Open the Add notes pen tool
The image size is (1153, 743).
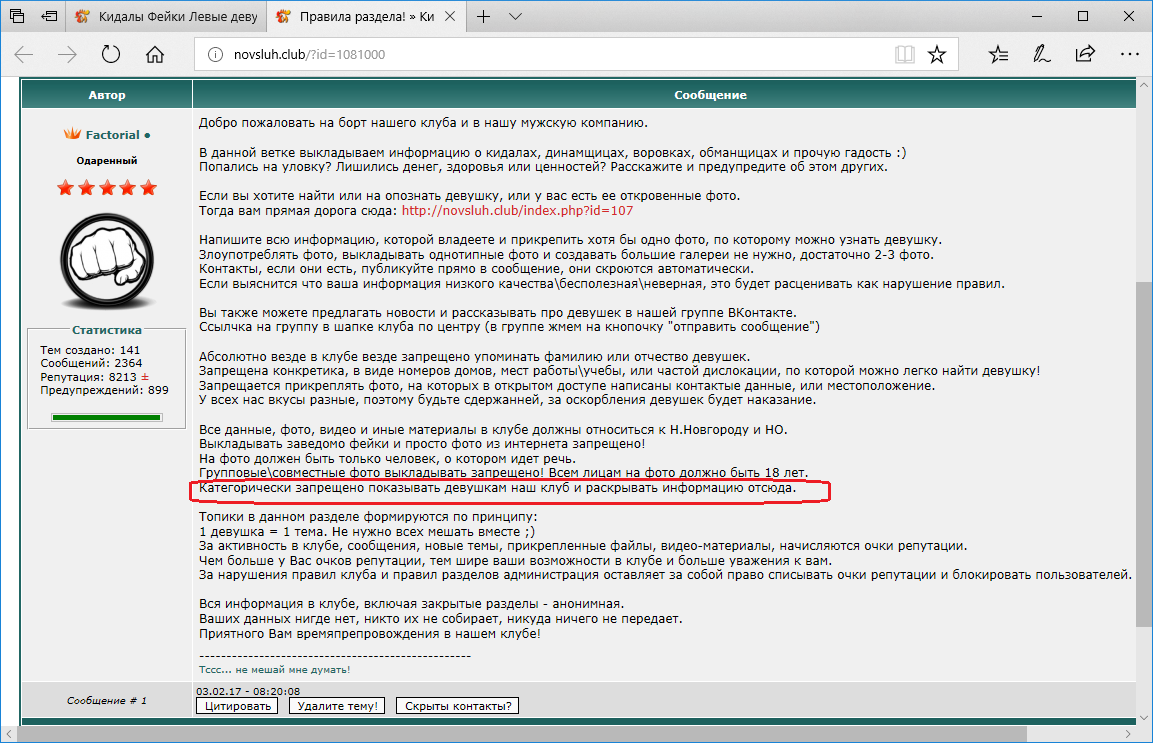pos(1042,55)
